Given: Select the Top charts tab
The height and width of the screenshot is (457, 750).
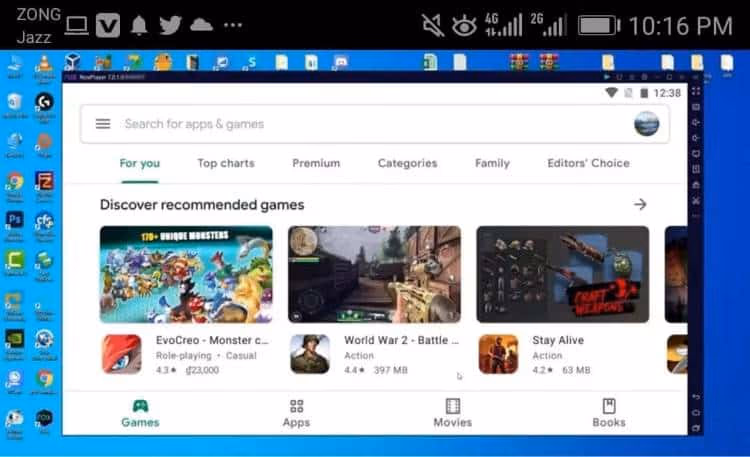Looking at the screenshot, I should [x=226, y=163].
